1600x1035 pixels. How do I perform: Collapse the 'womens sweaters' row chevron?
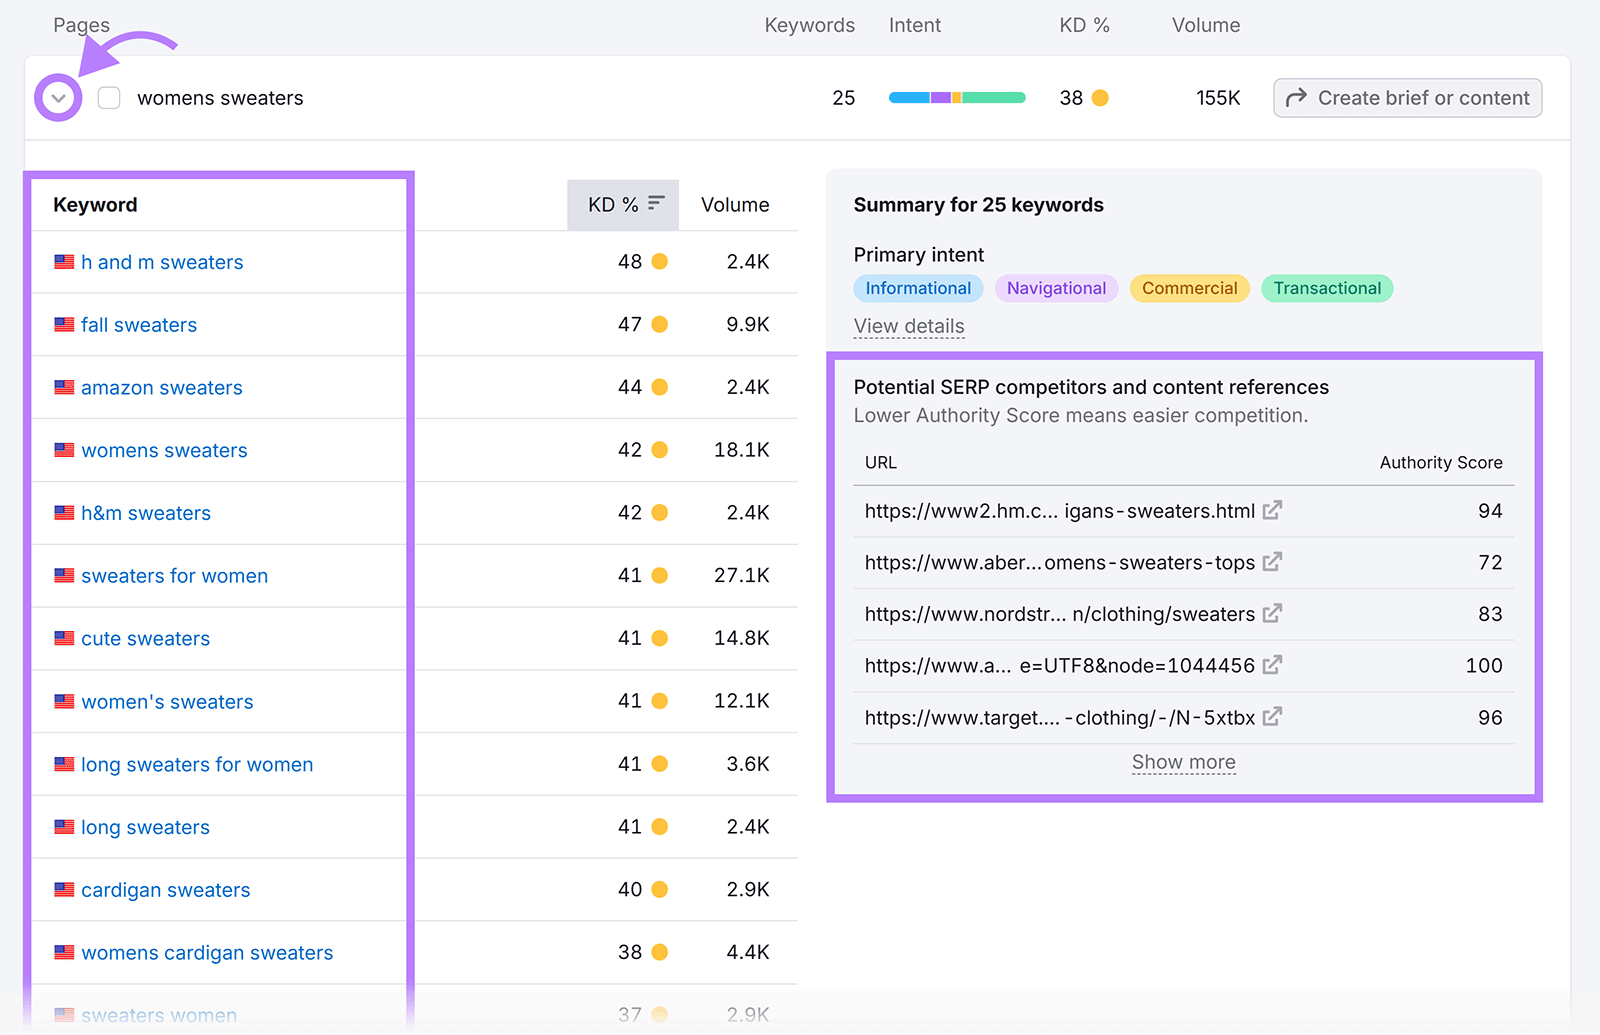57,97
